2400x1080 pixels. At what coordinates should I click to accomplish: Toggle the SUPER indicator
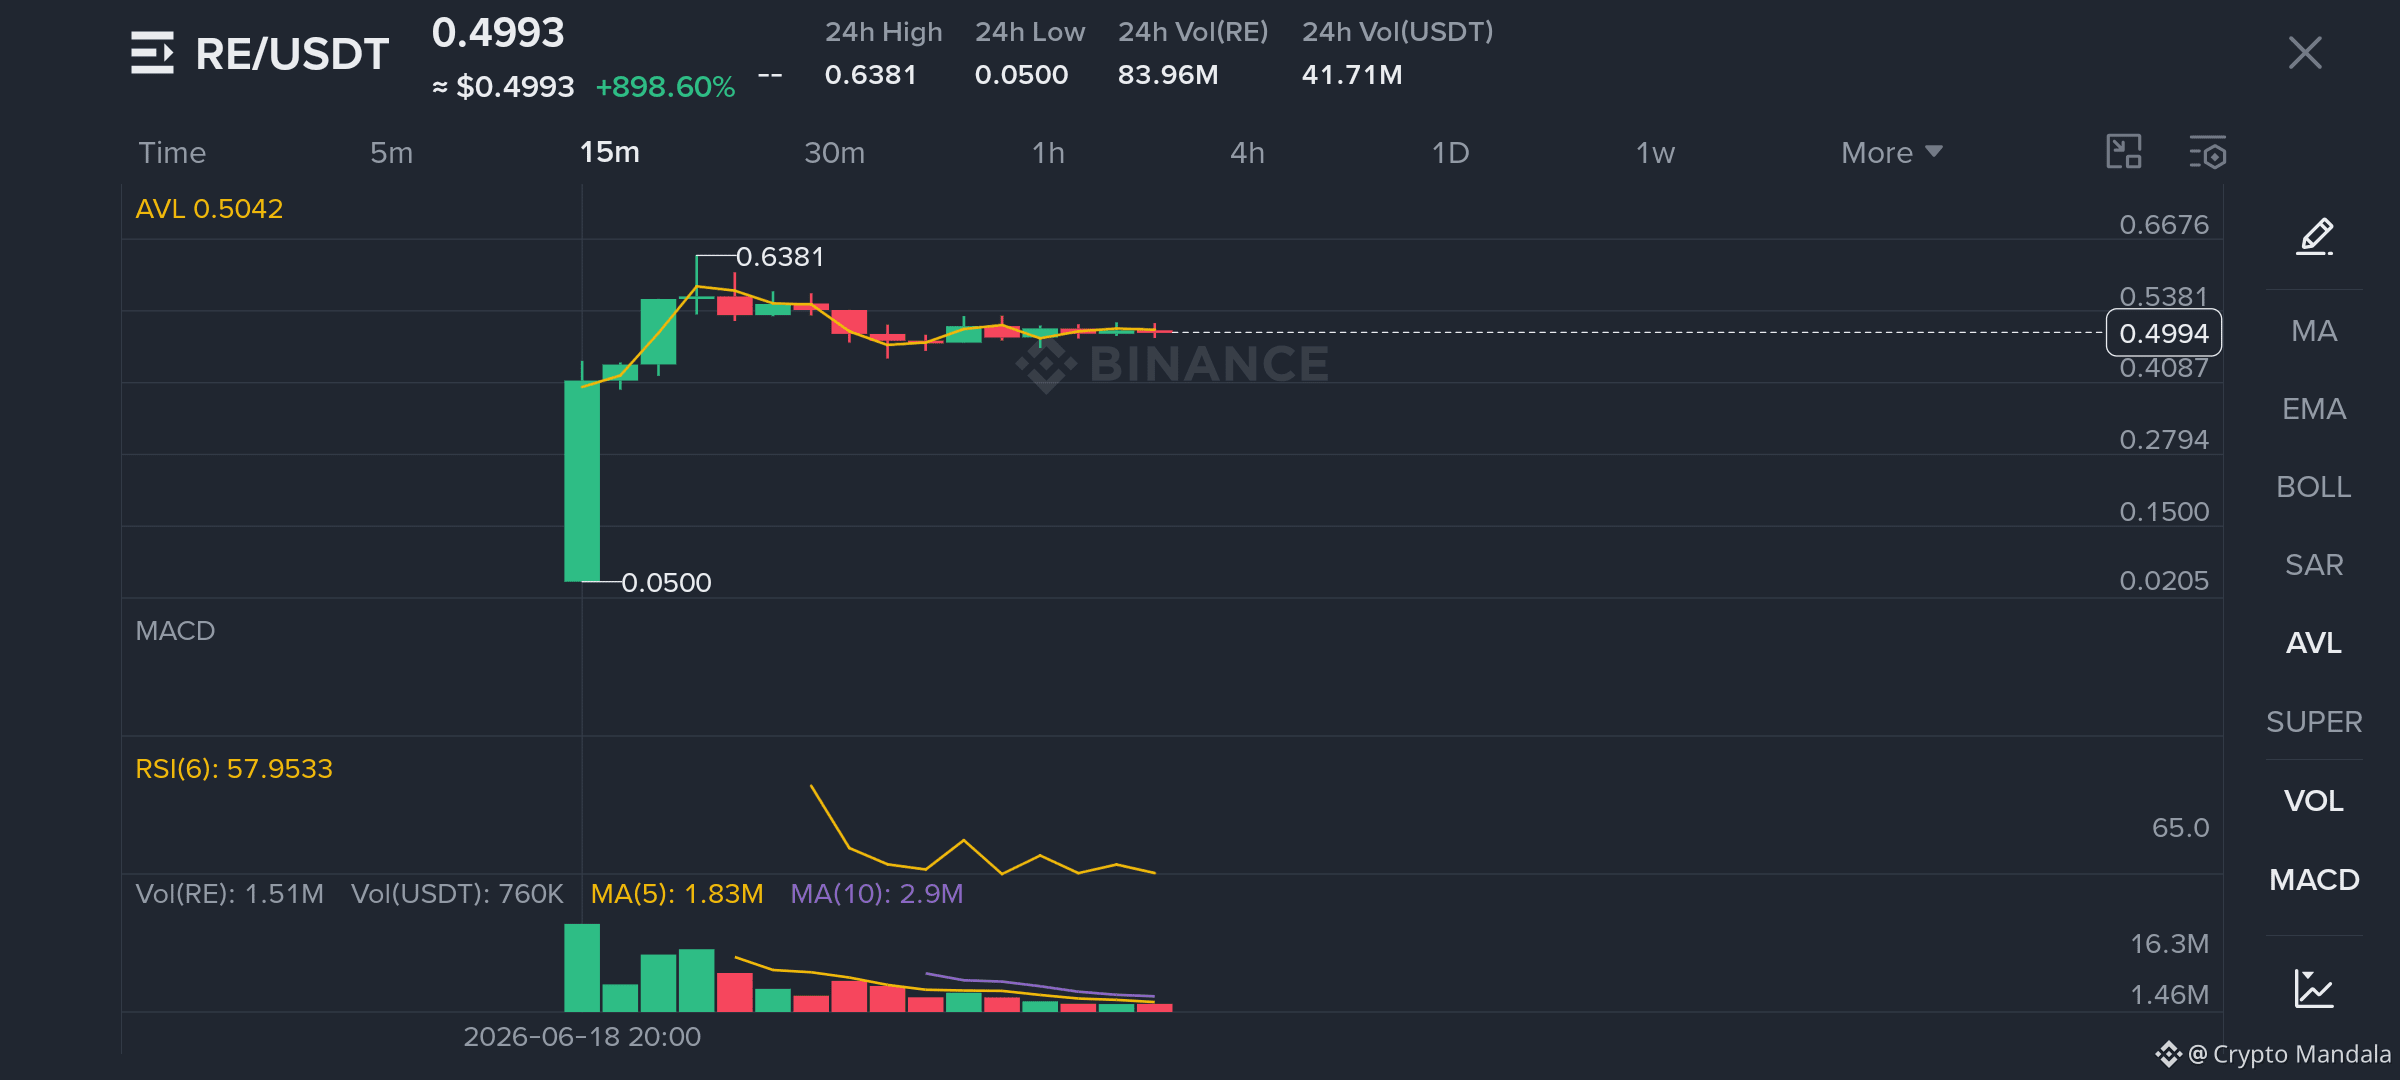point(2314,722)
